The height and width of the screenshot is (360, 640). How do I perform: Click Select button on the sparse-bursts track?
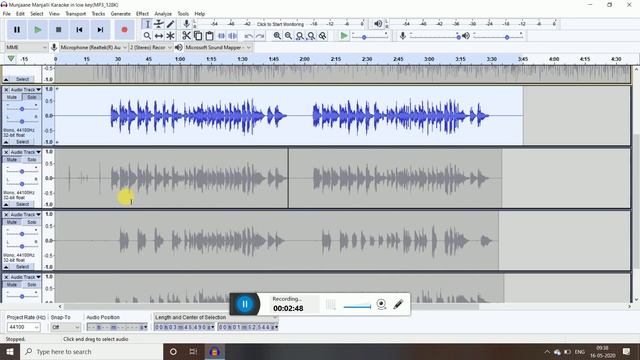[23, 267]
